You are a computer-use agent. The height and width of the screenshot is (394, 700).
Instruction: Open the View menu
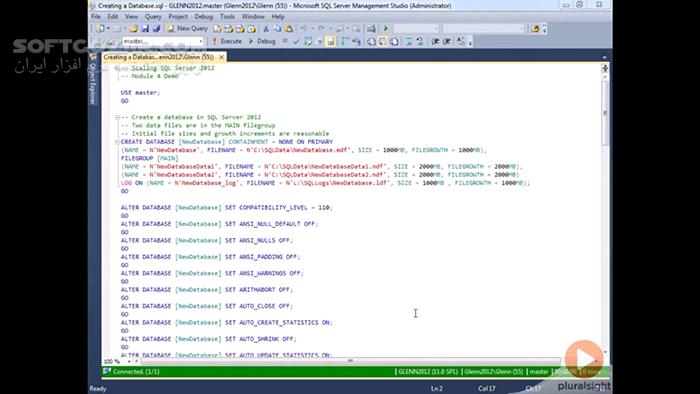point(131,17)
